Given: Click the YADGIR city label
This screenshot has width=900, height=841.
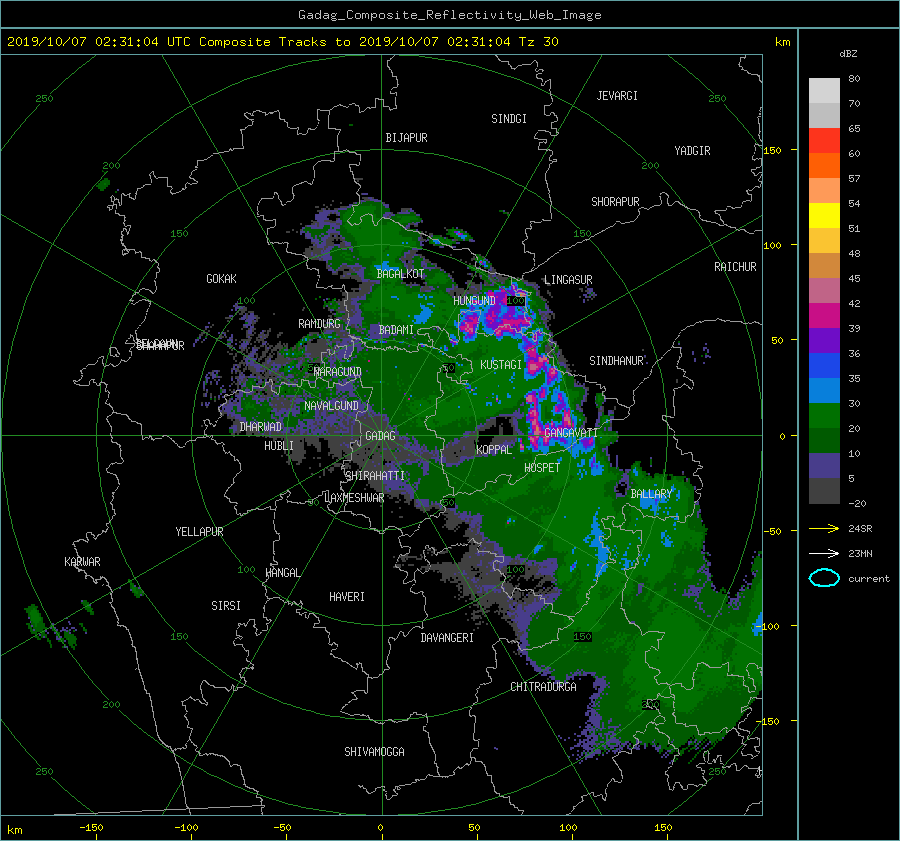Looking at the screenshot, I should tap(692, 151).
